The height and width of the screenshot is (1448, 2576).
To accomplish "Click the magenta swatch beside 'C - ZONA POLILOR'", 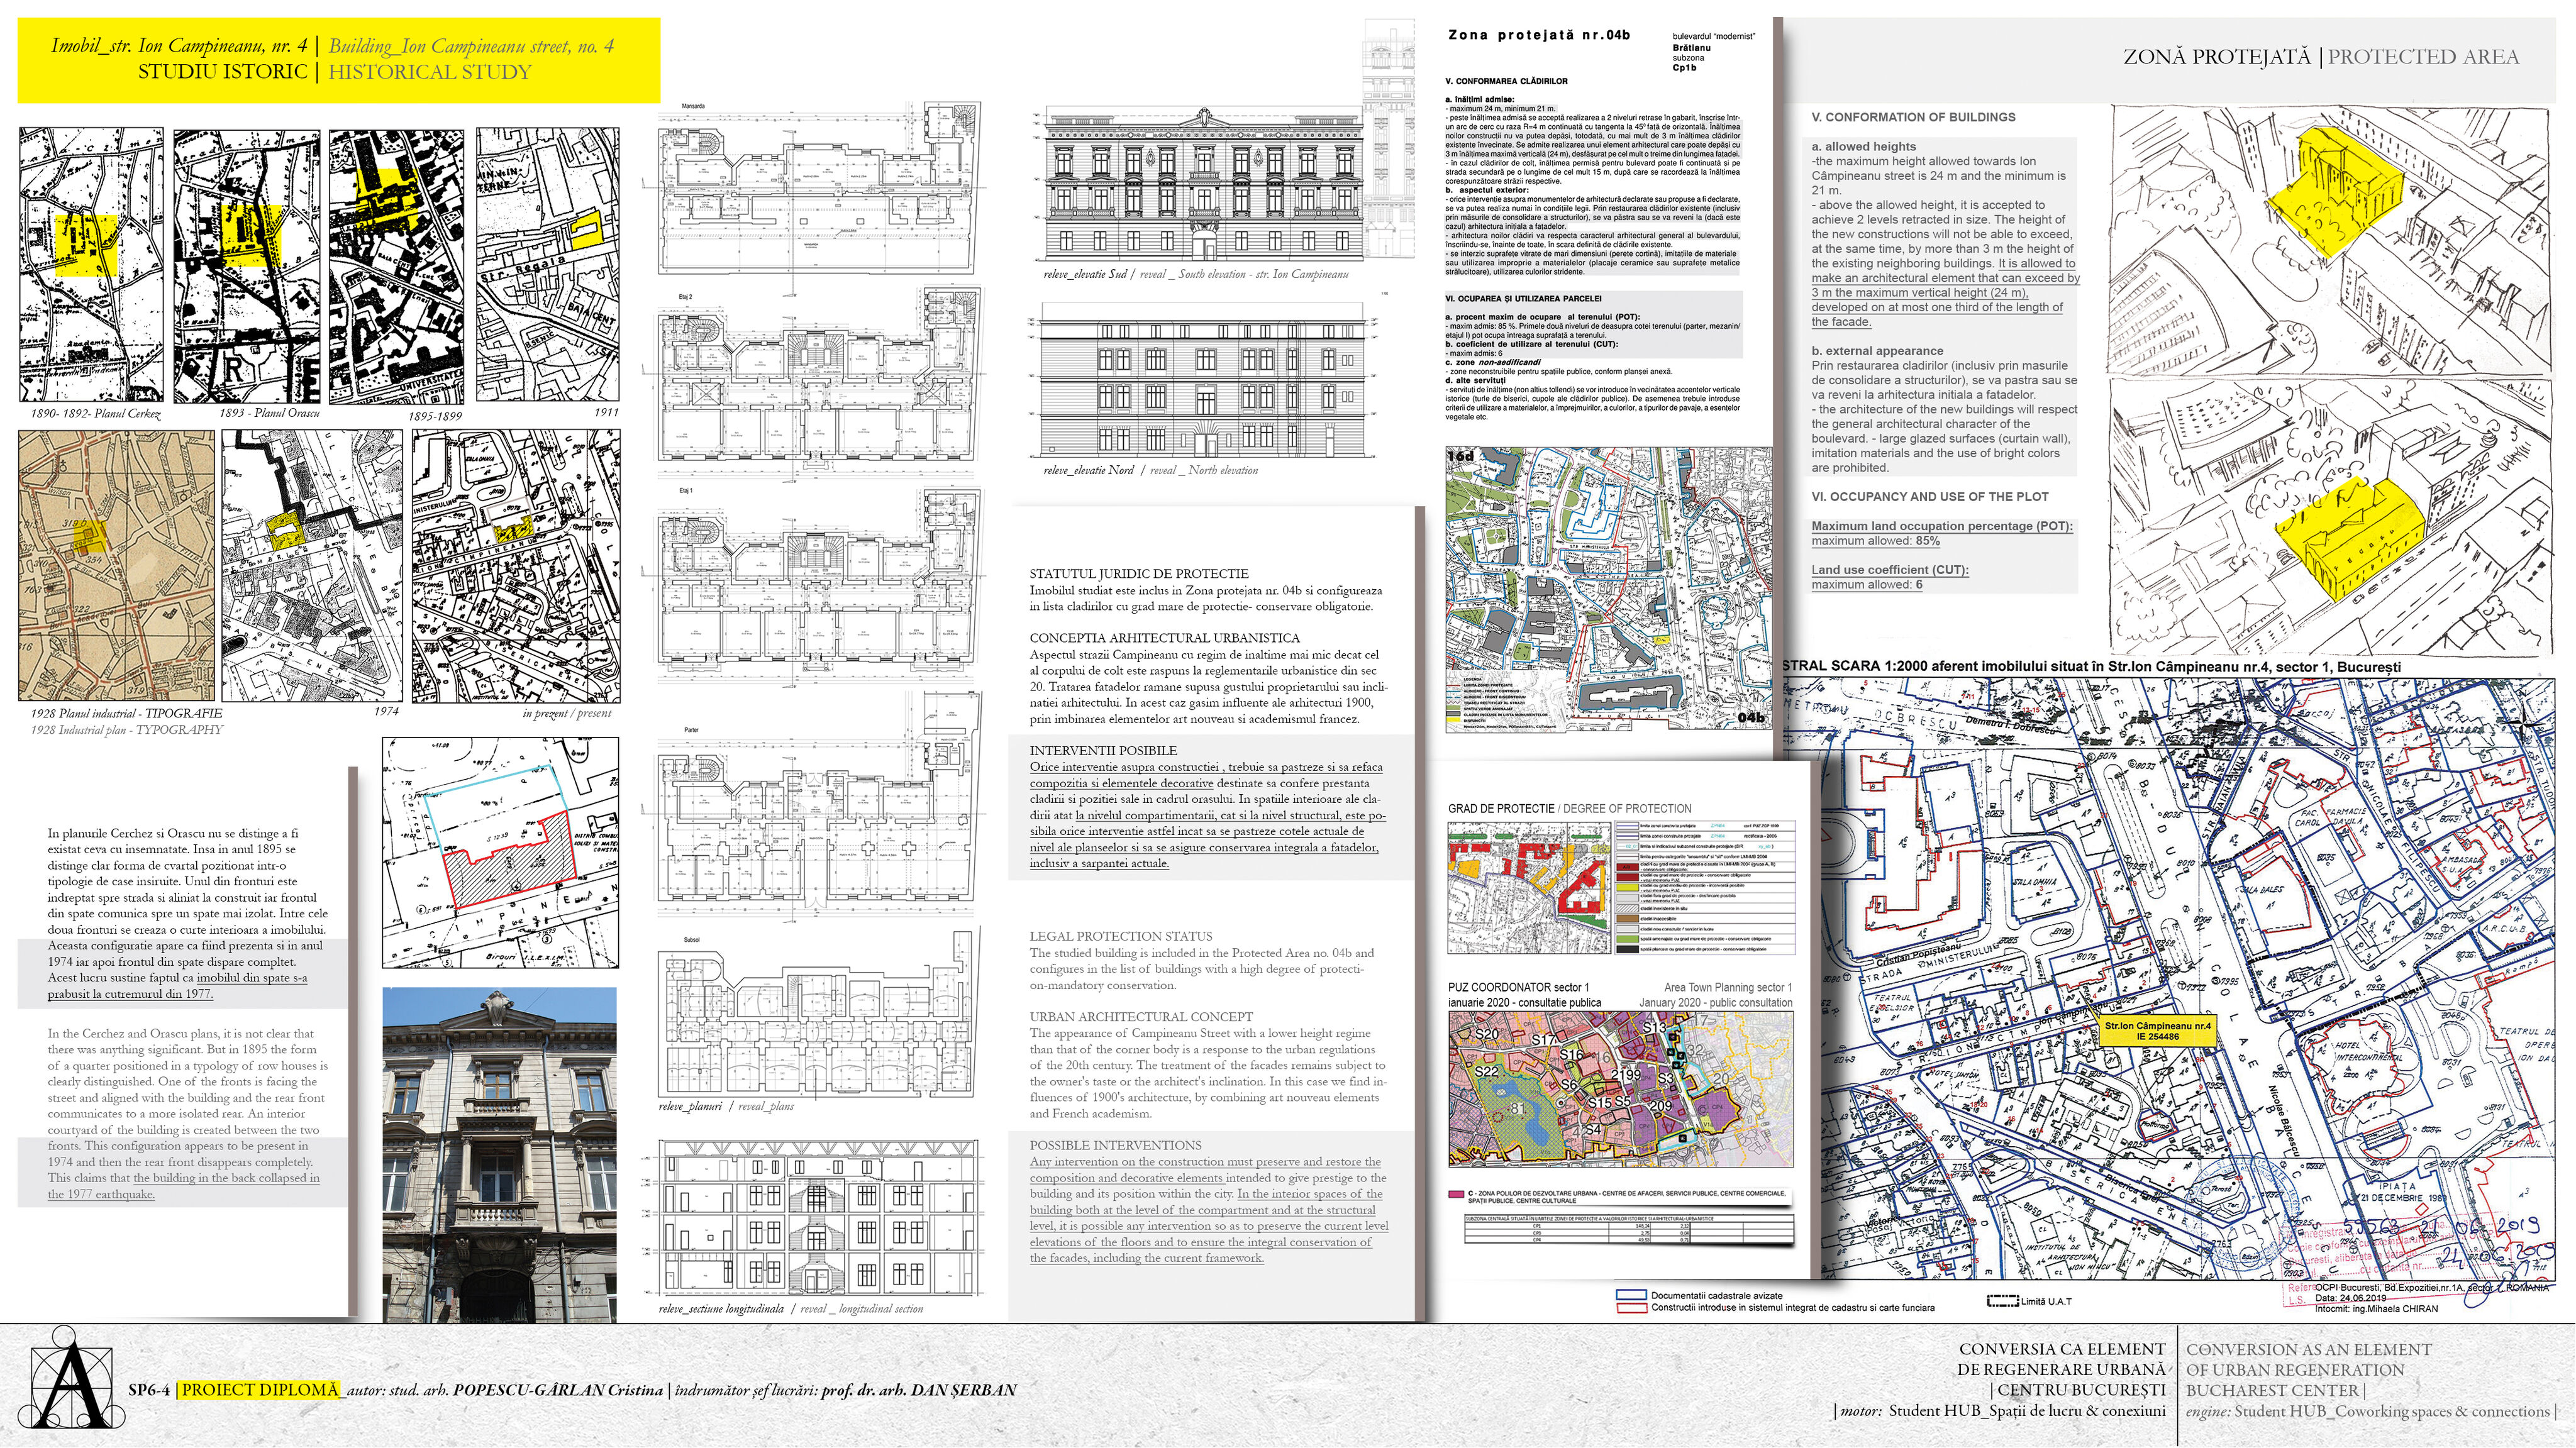I will (x=1455, y=1194).
